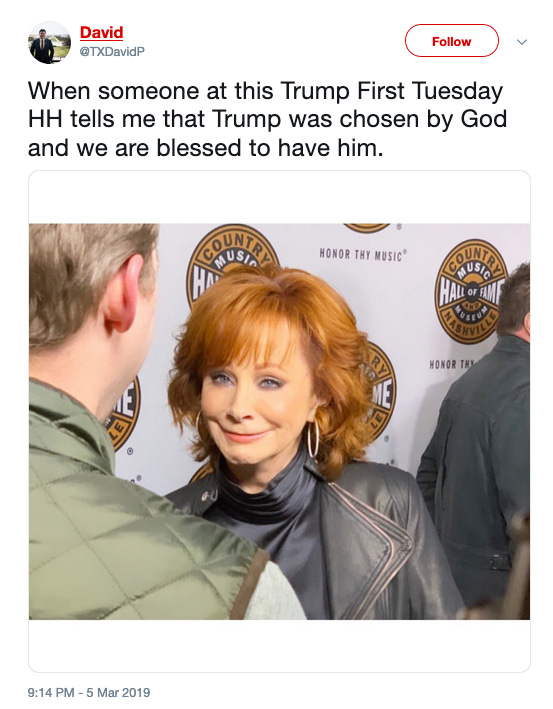Screen dimensions: 553x709
Task: Open the @TXDavidP handle link
Action: (x=112, y=52)
